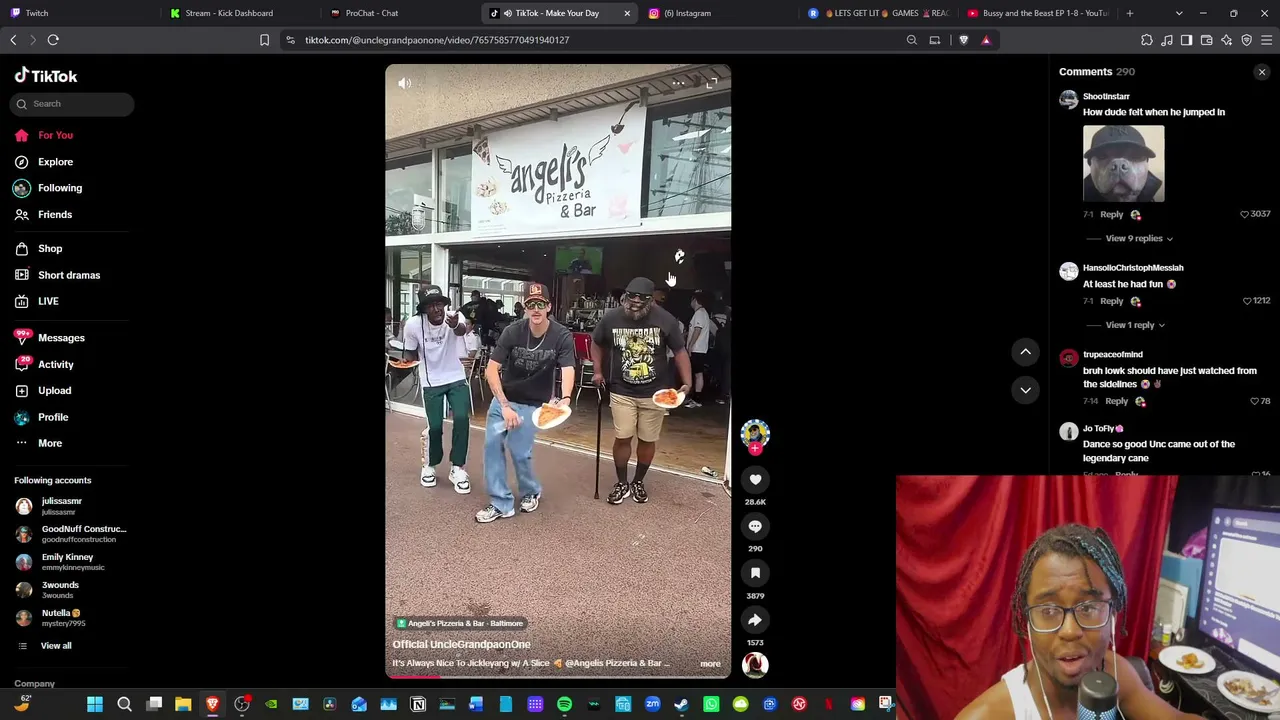Open the video three-dots options menu
Viewport: 1280px width, 720px height.
tap(679, 83)
